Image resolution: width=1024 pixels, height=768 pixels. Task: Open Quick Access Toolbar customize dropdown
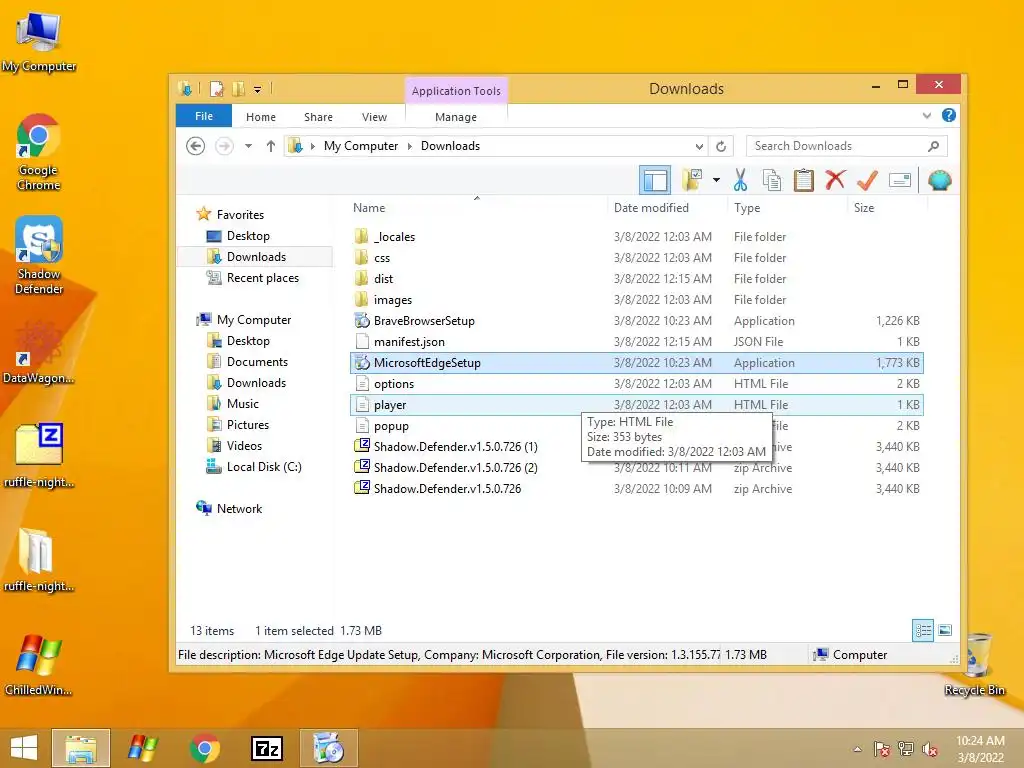257,89
